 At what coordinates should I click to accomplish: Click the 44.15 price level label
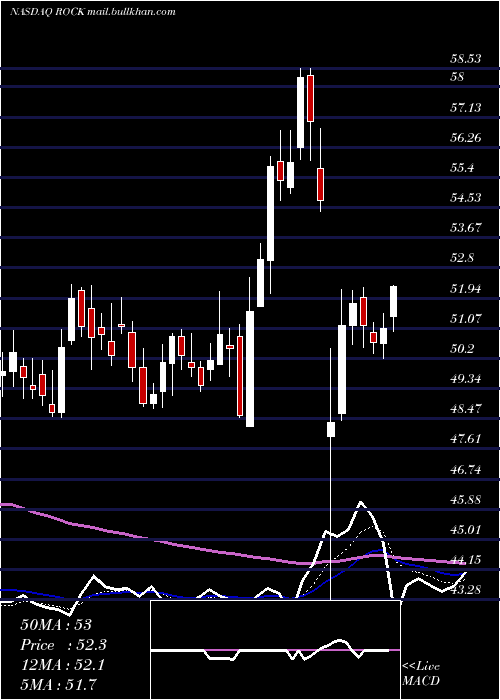tap(466, 560)
